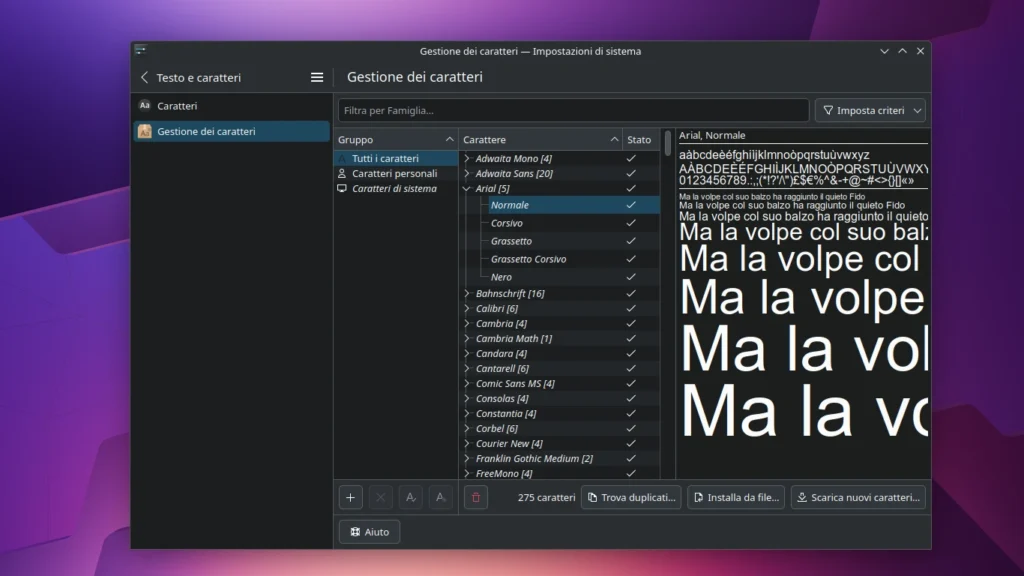This screenshot has height=576, width=1024.
Task: Open the sidebar hamburger menu icon
Action: pos(317,77)
